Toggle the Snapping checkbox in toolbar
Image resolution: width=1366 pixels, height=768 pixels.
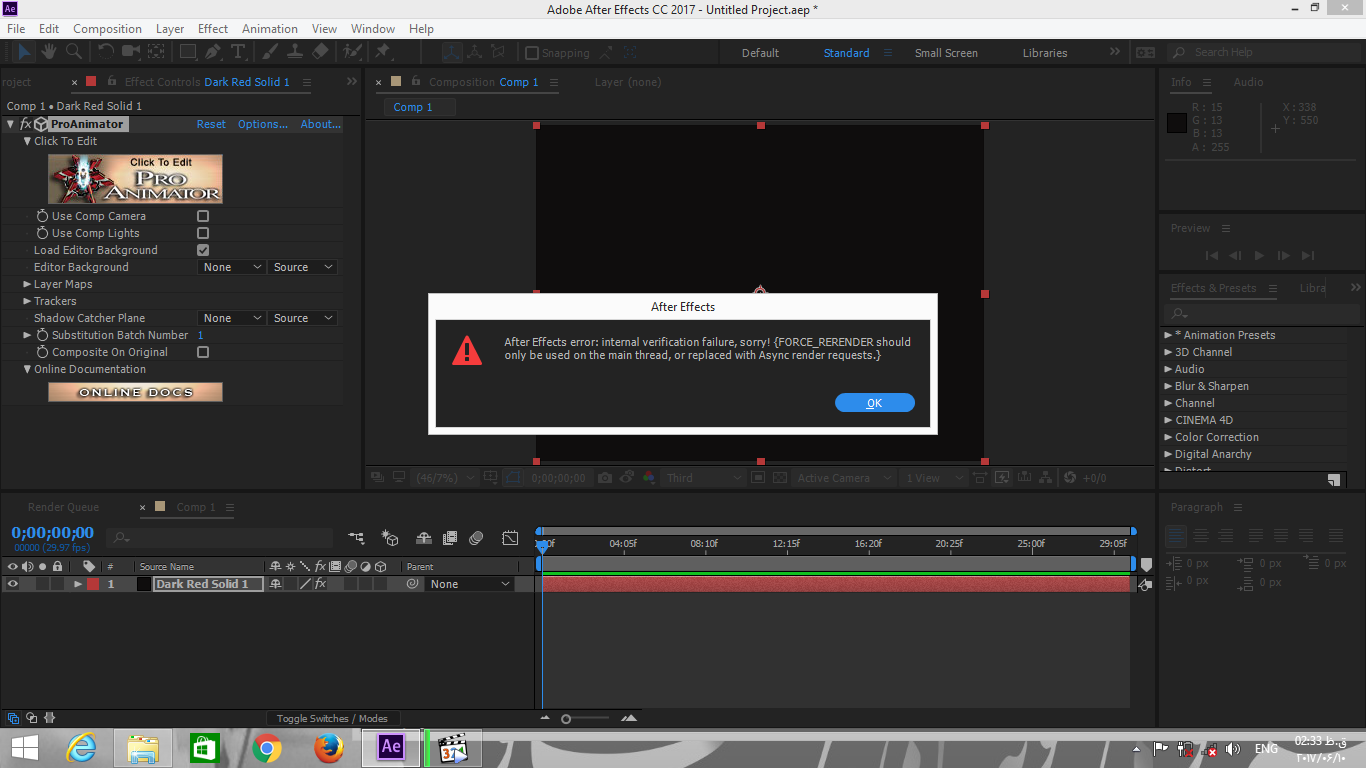[532, 53]
